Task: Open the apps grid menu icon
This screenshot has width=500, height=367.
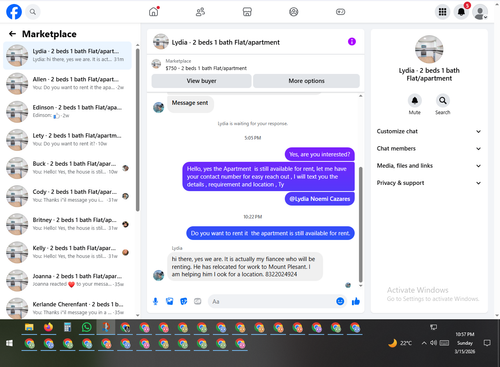Action: (442, 12)
